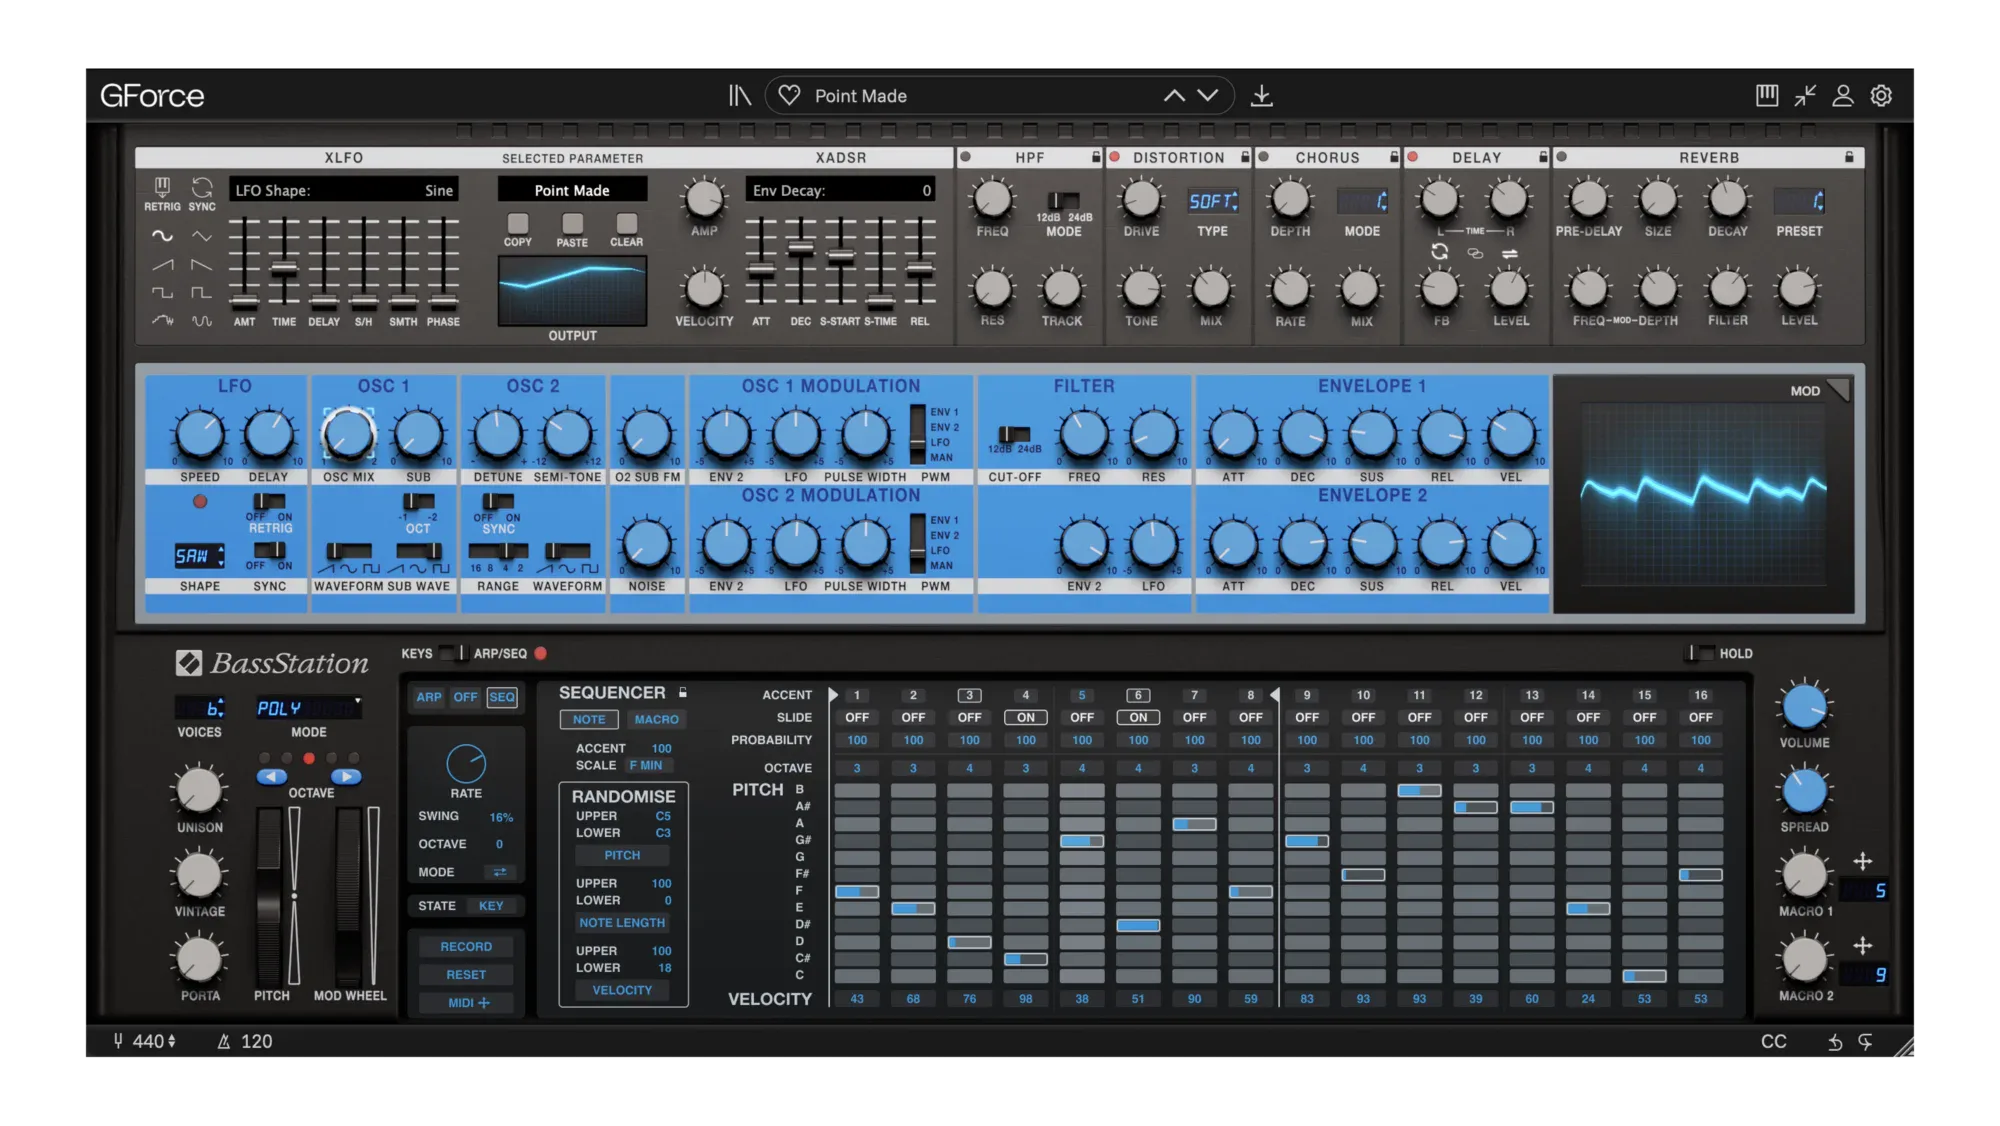2000x1126 pixels.
Task: Click the Macro 2 assign crosshair icon
Action: (x=1862, y=945)
